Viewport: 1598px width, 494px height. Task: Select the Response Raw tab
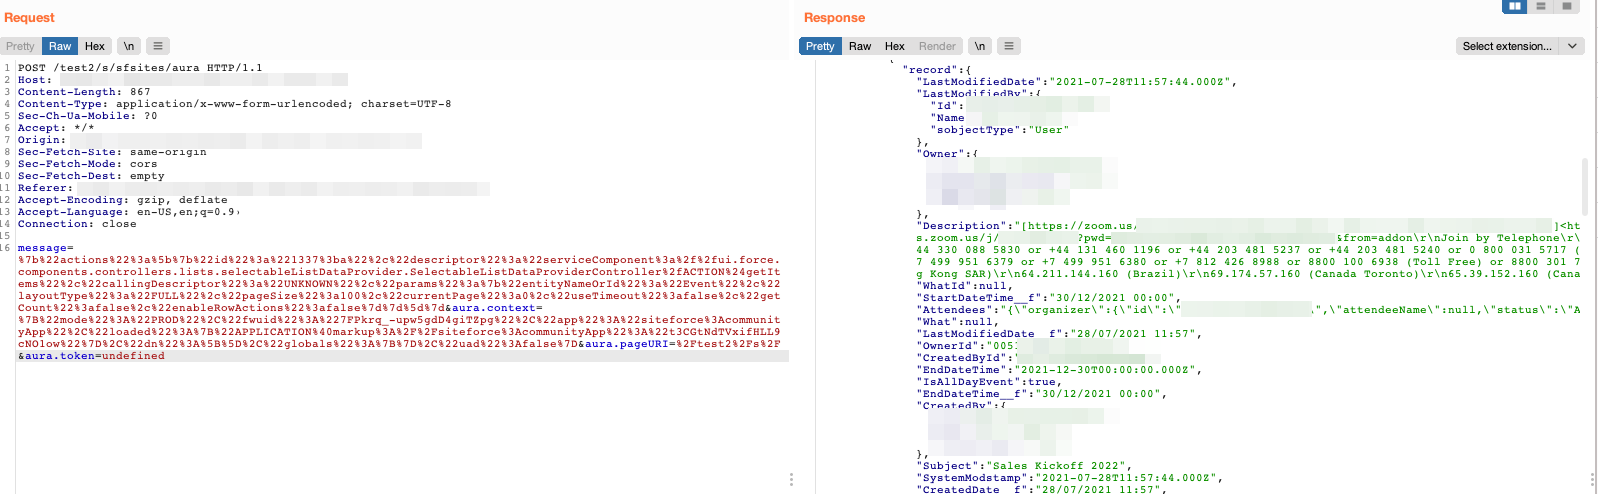click(x=860, y=46)
